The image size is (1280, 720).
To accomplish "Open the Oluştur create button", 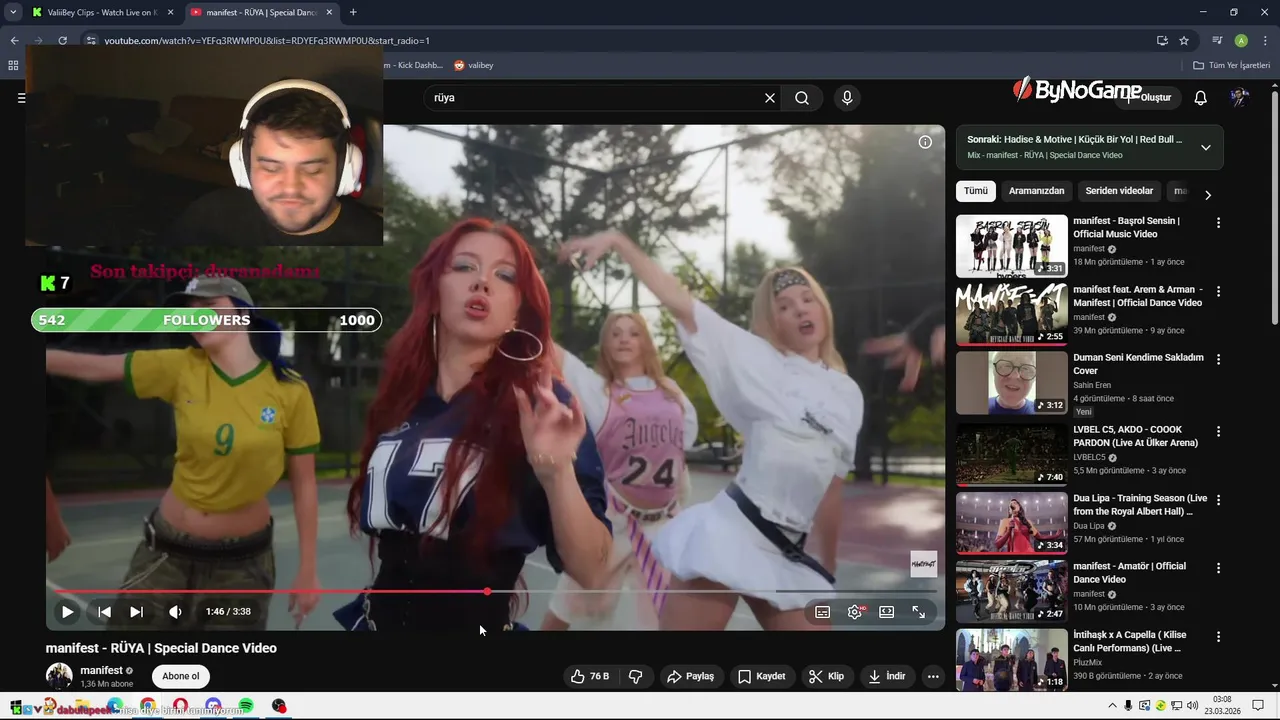I will tap(1148, 98).
